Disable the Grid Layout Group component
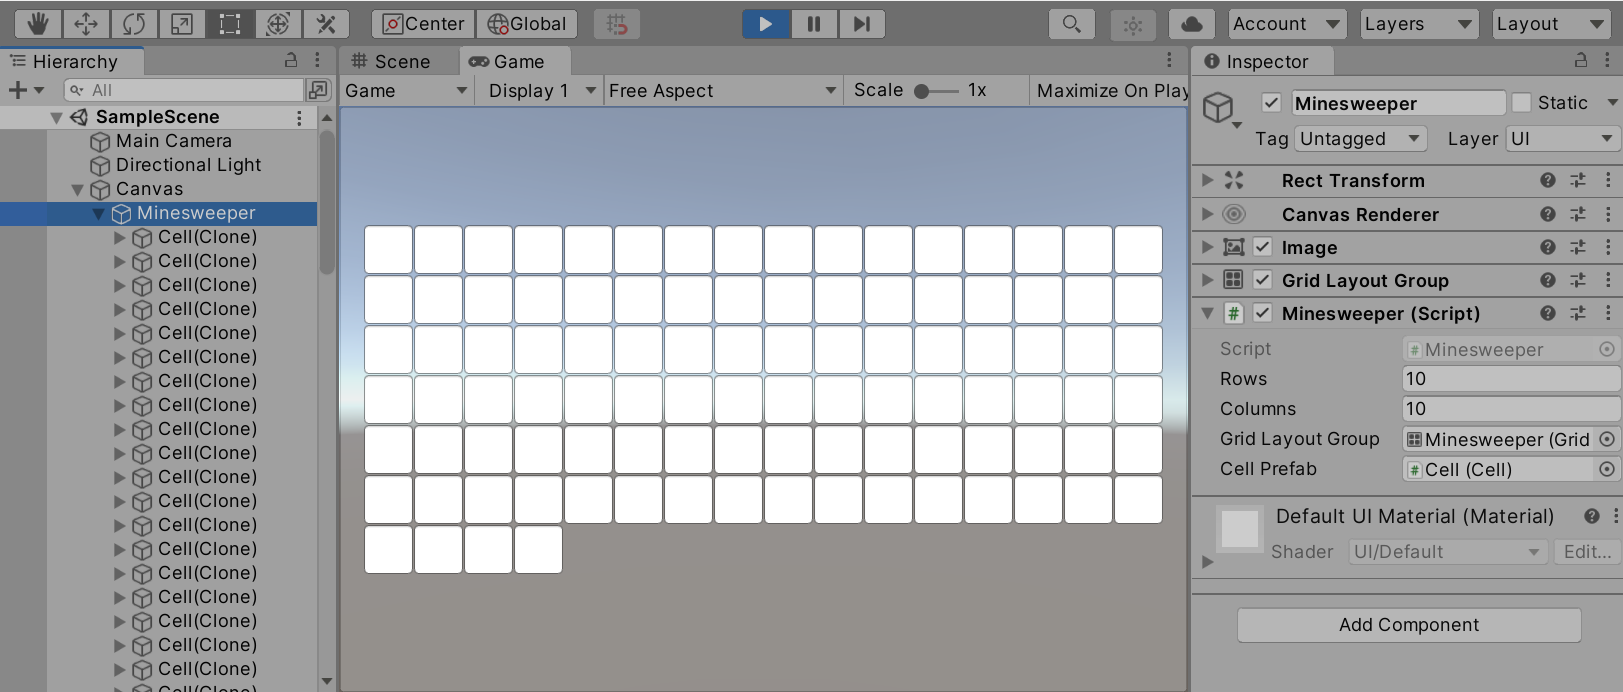The image size is (1623, 692). pos(1263,281)
